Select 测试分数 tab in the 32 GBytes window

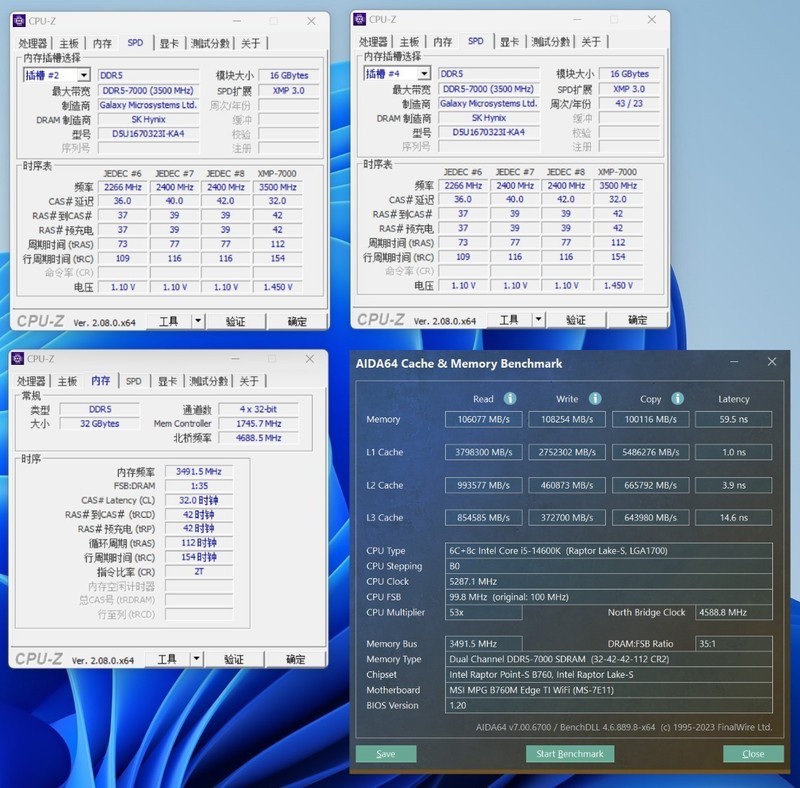coord(210,381)
